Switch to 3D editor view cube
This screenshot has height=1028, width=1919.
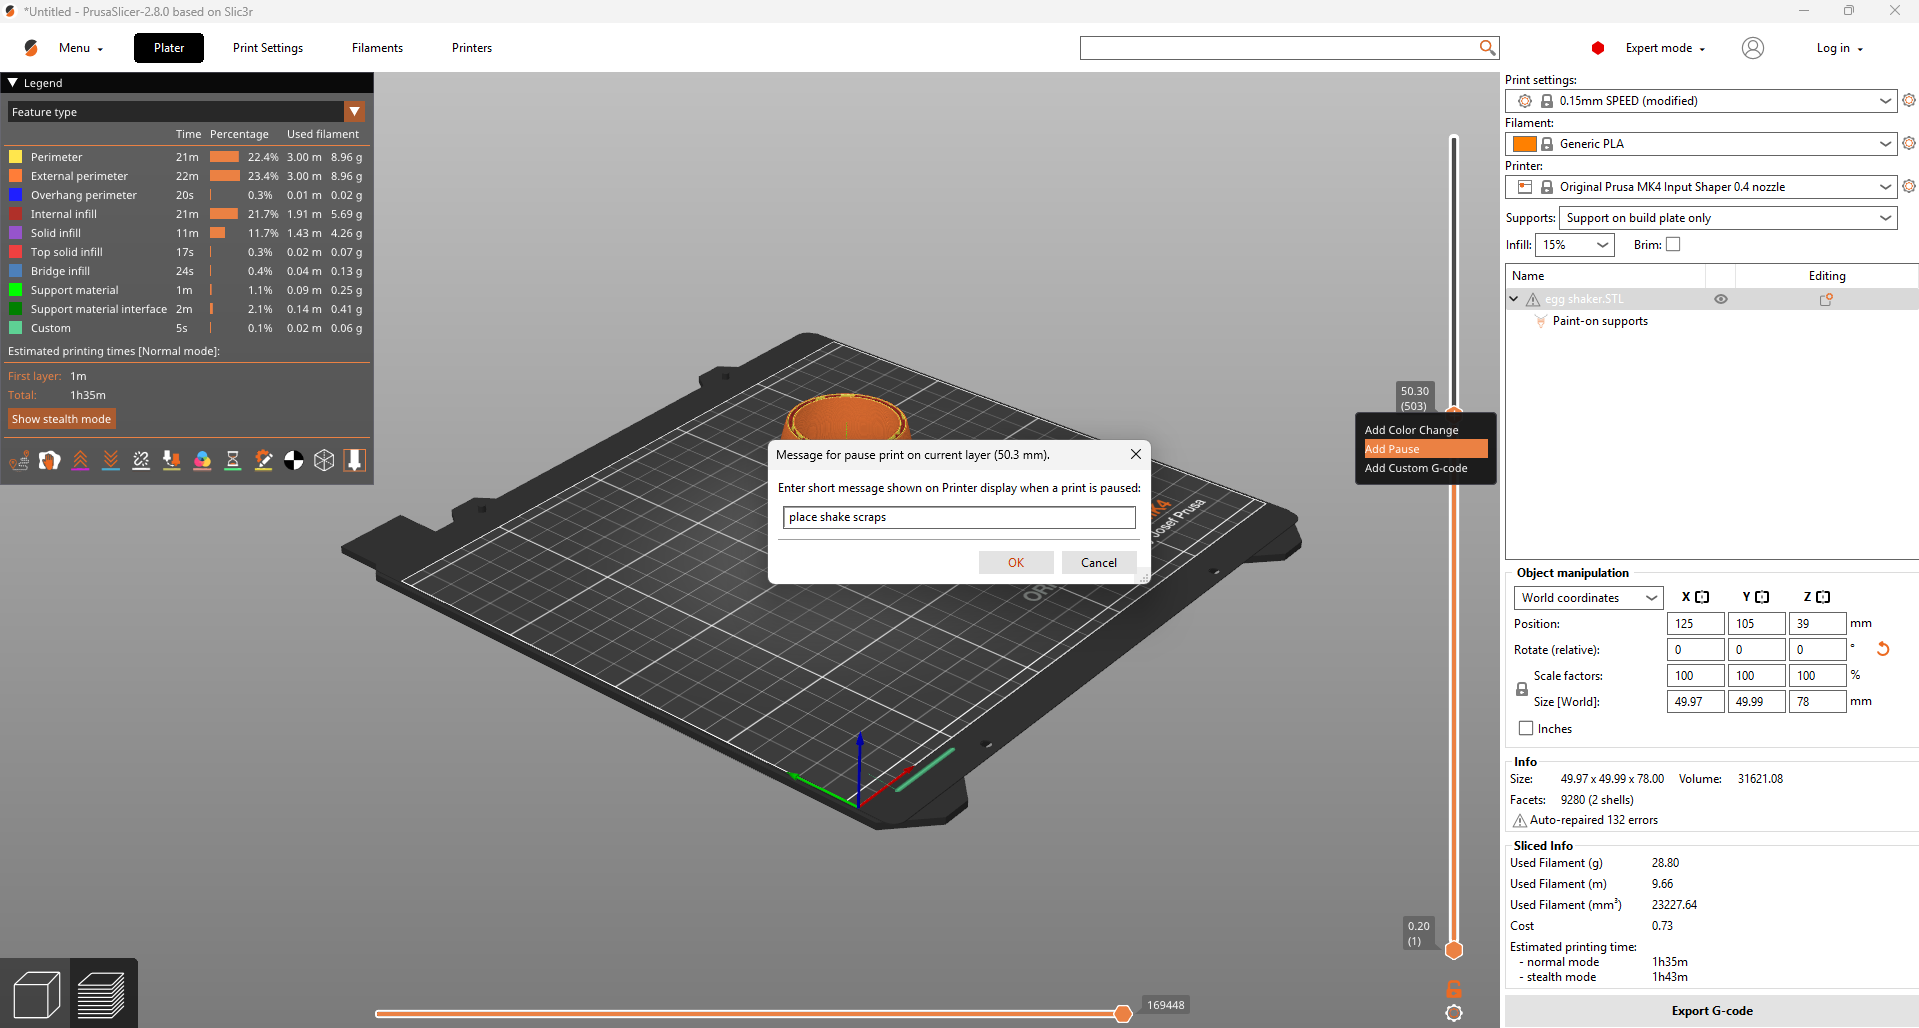point(36,995)
